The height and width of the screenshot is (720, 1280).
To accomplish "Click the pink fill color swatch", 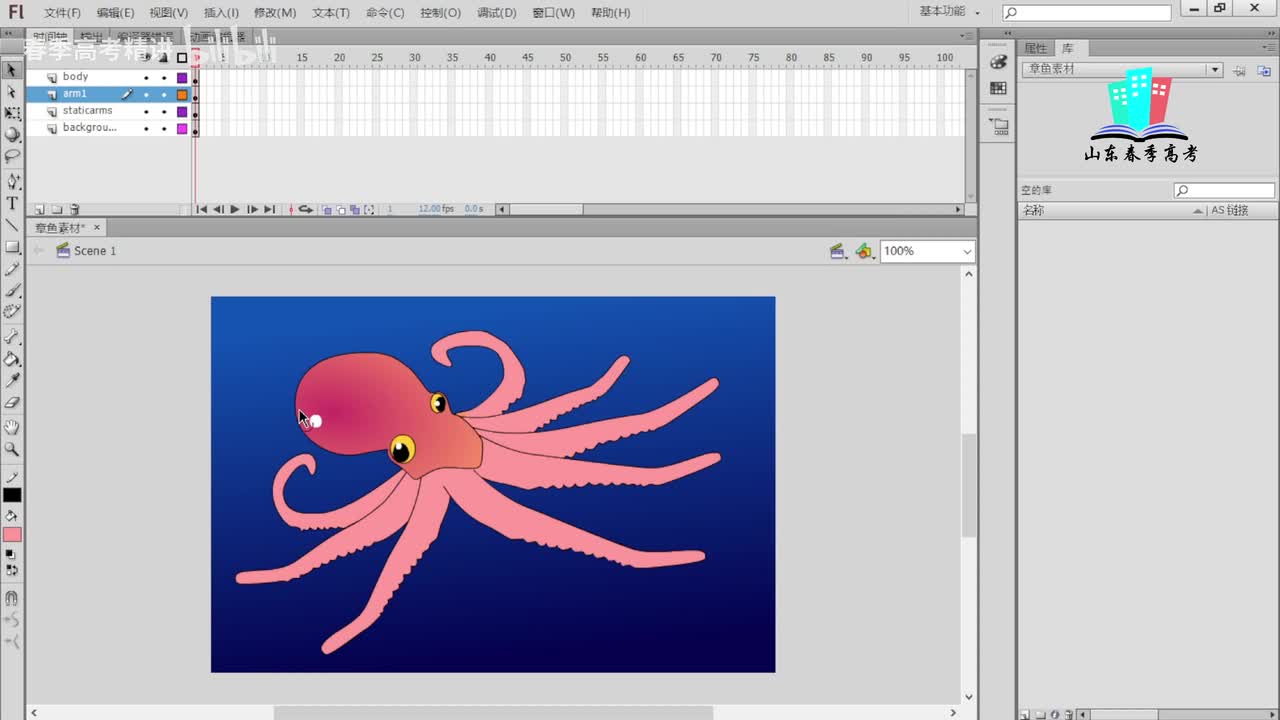I will [x=12, y=535].
